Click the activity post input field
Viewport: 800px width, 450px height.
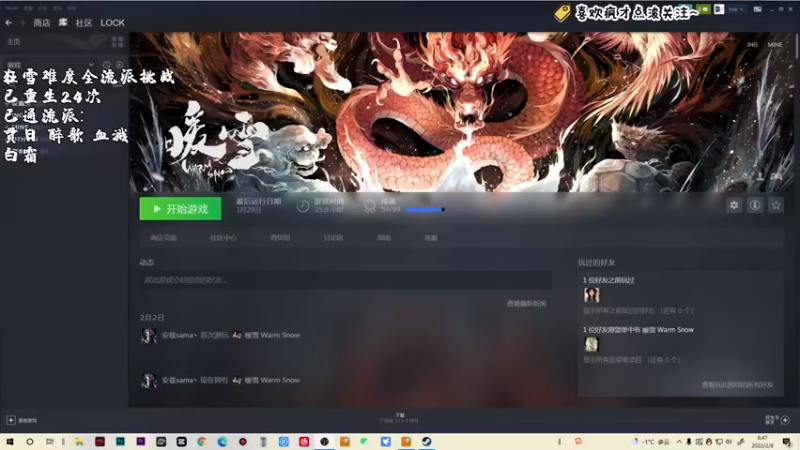tap(345, 280)
